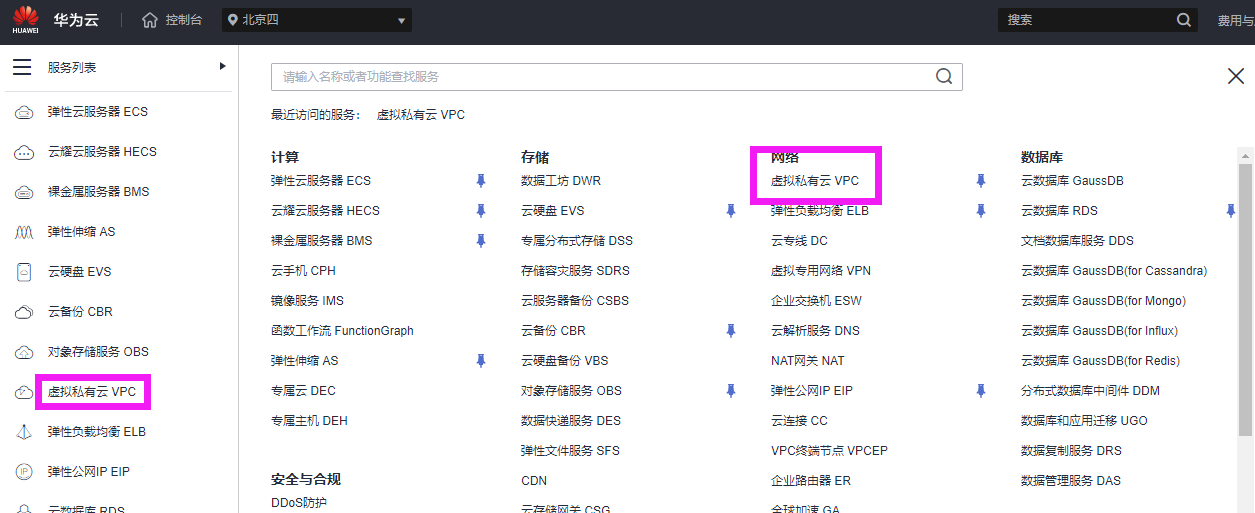Click the HECS icon in sidebar
Screen dimensions: 1255x513
(x=24, y=152)
